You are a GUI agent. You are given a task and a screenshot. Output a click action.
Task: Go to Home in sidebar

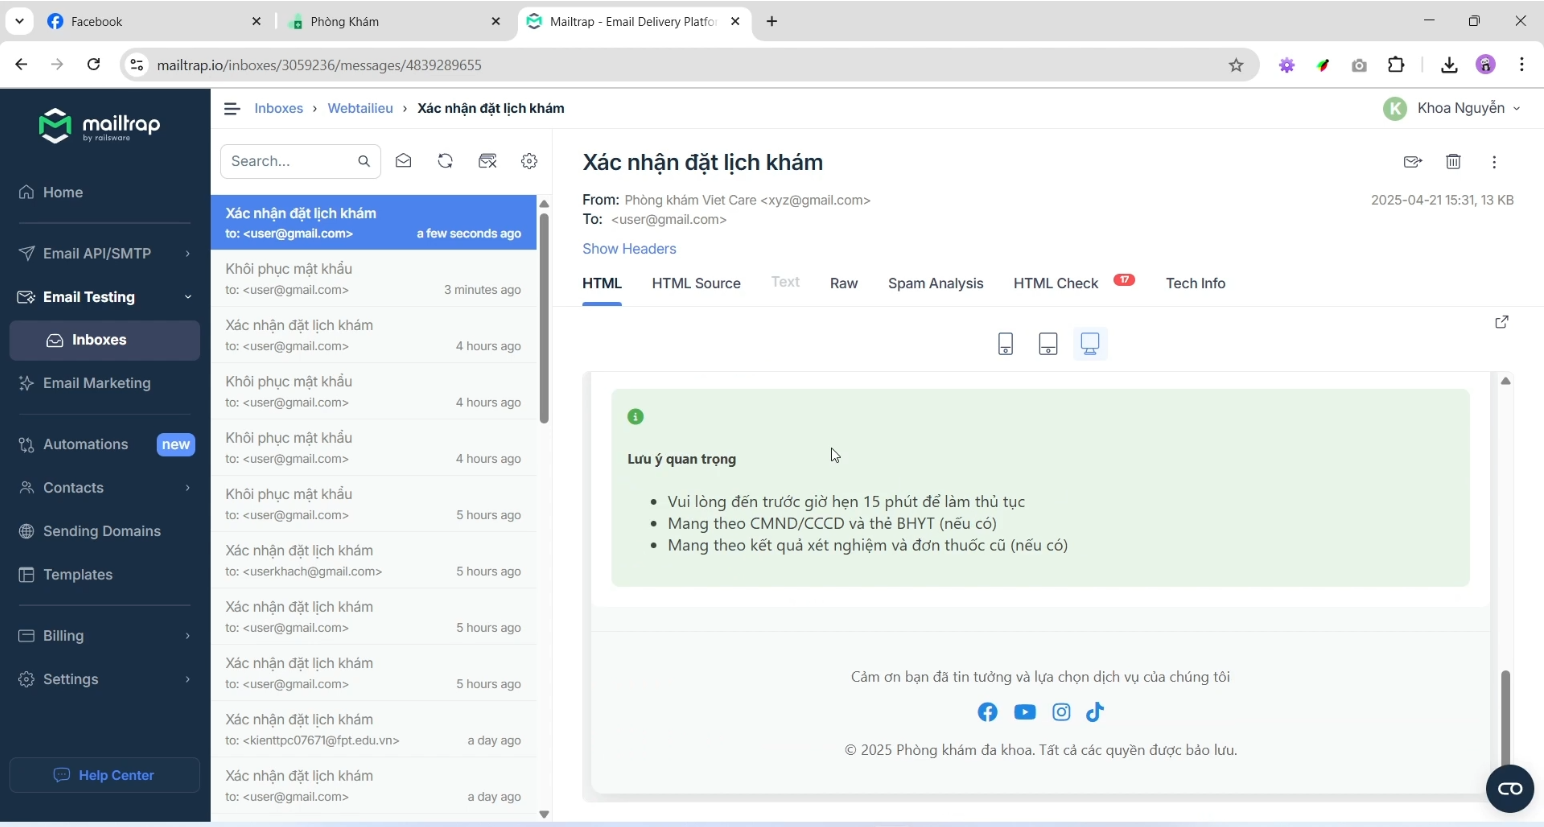(105, 192)
